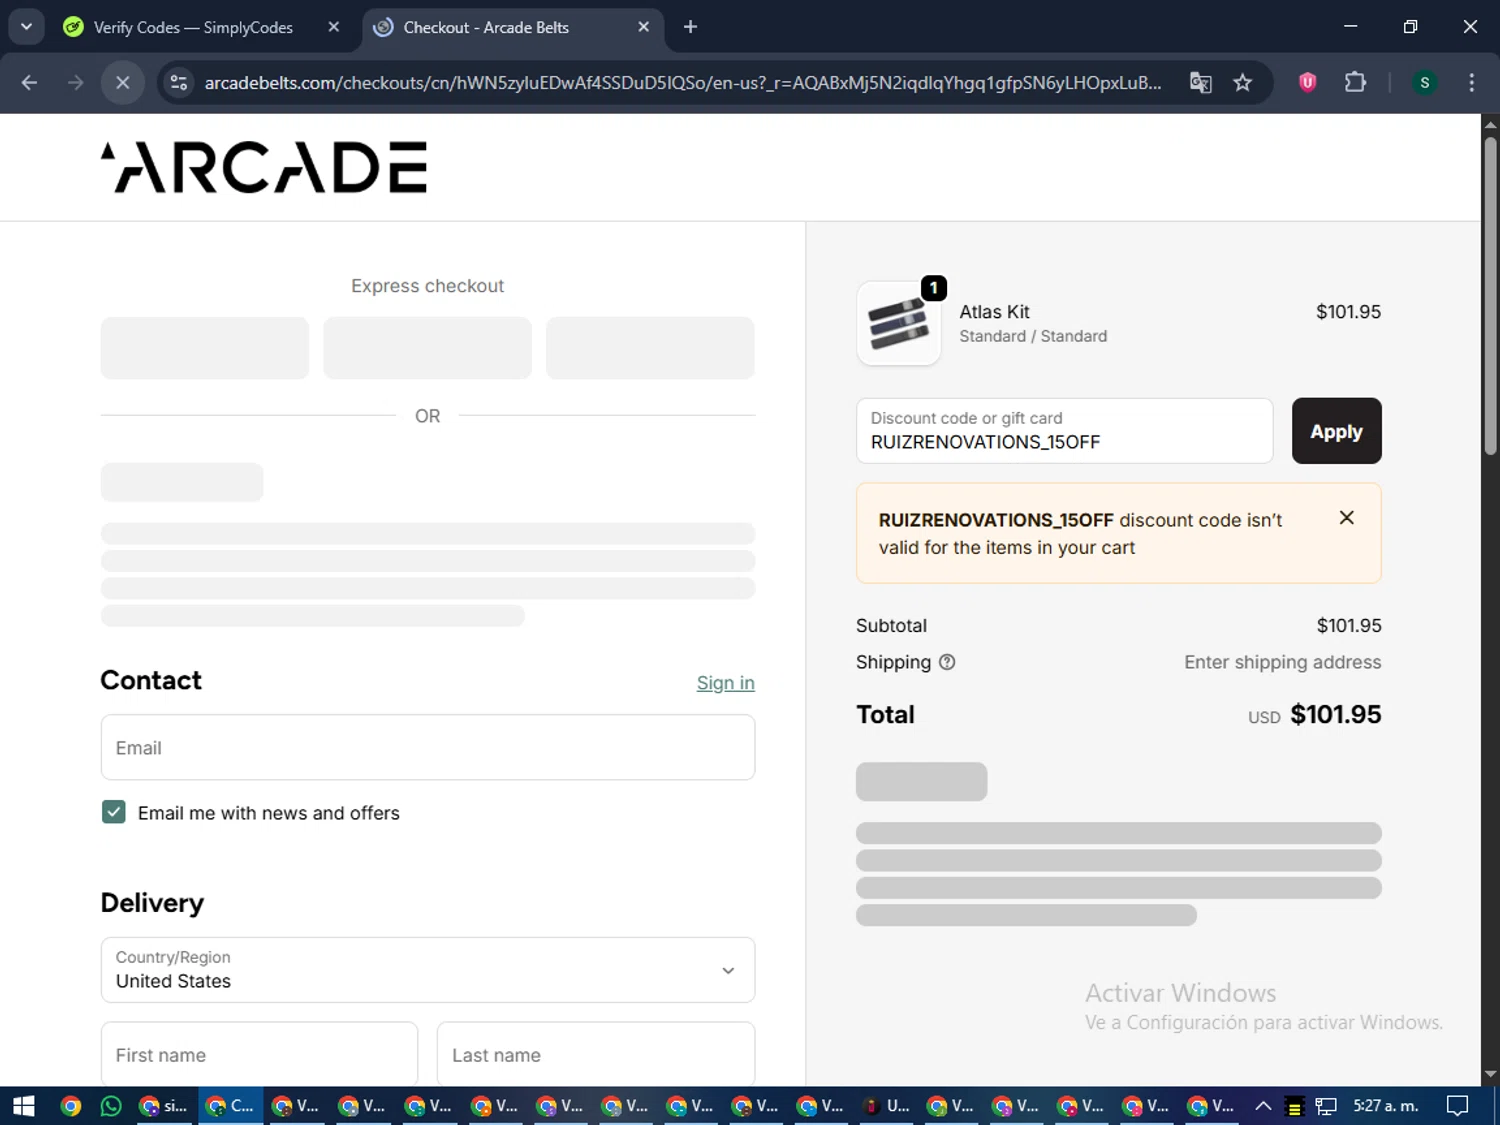Dismiss the invalid discount code message

1347,517
